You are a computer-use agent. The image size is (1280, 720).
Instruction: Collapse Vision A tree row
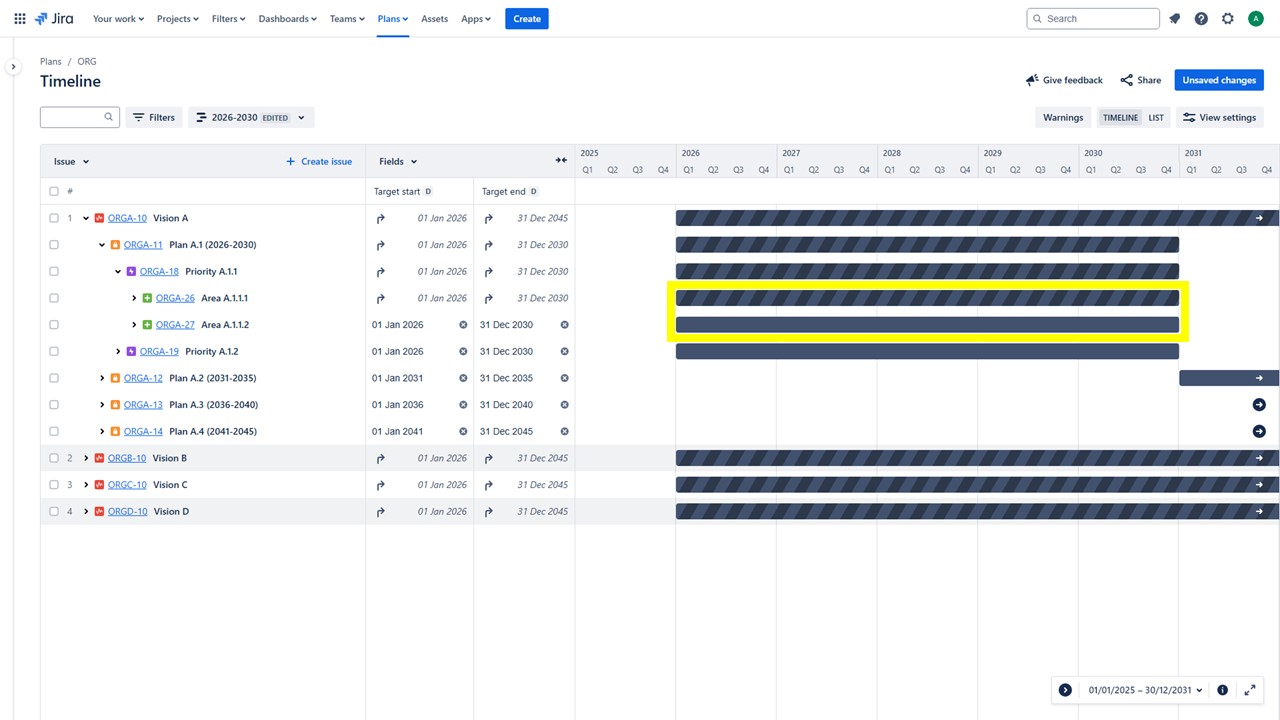click(86, 218)
